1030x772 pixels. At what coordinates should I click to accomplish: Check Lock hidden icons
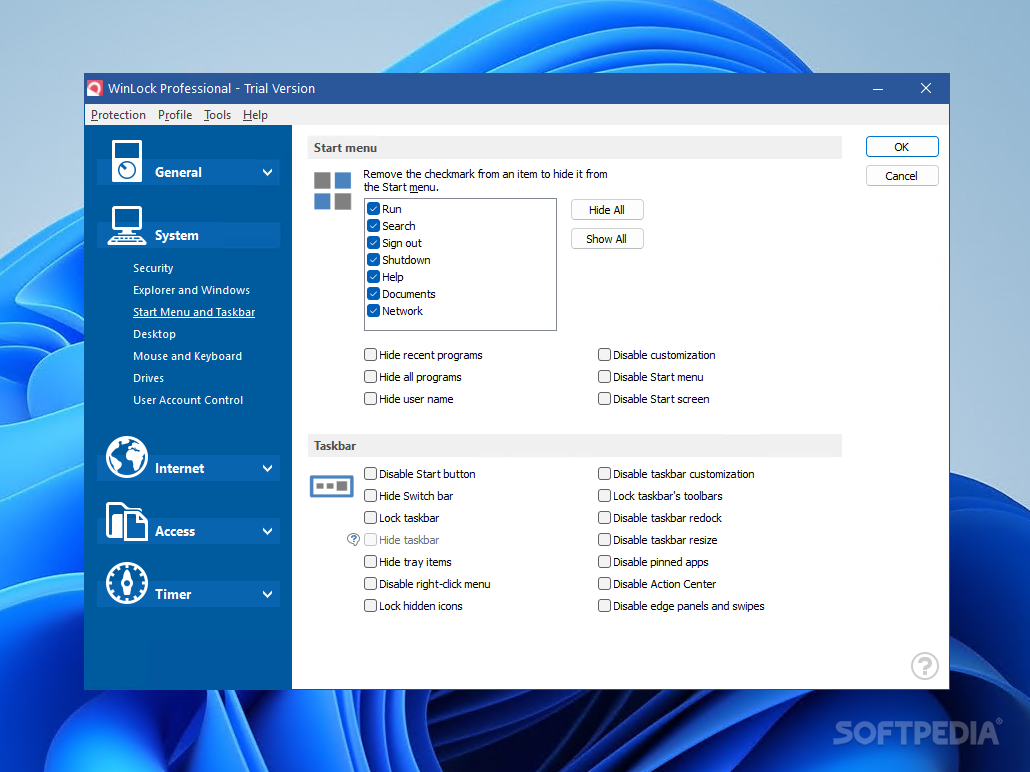(x=370, y=606)
